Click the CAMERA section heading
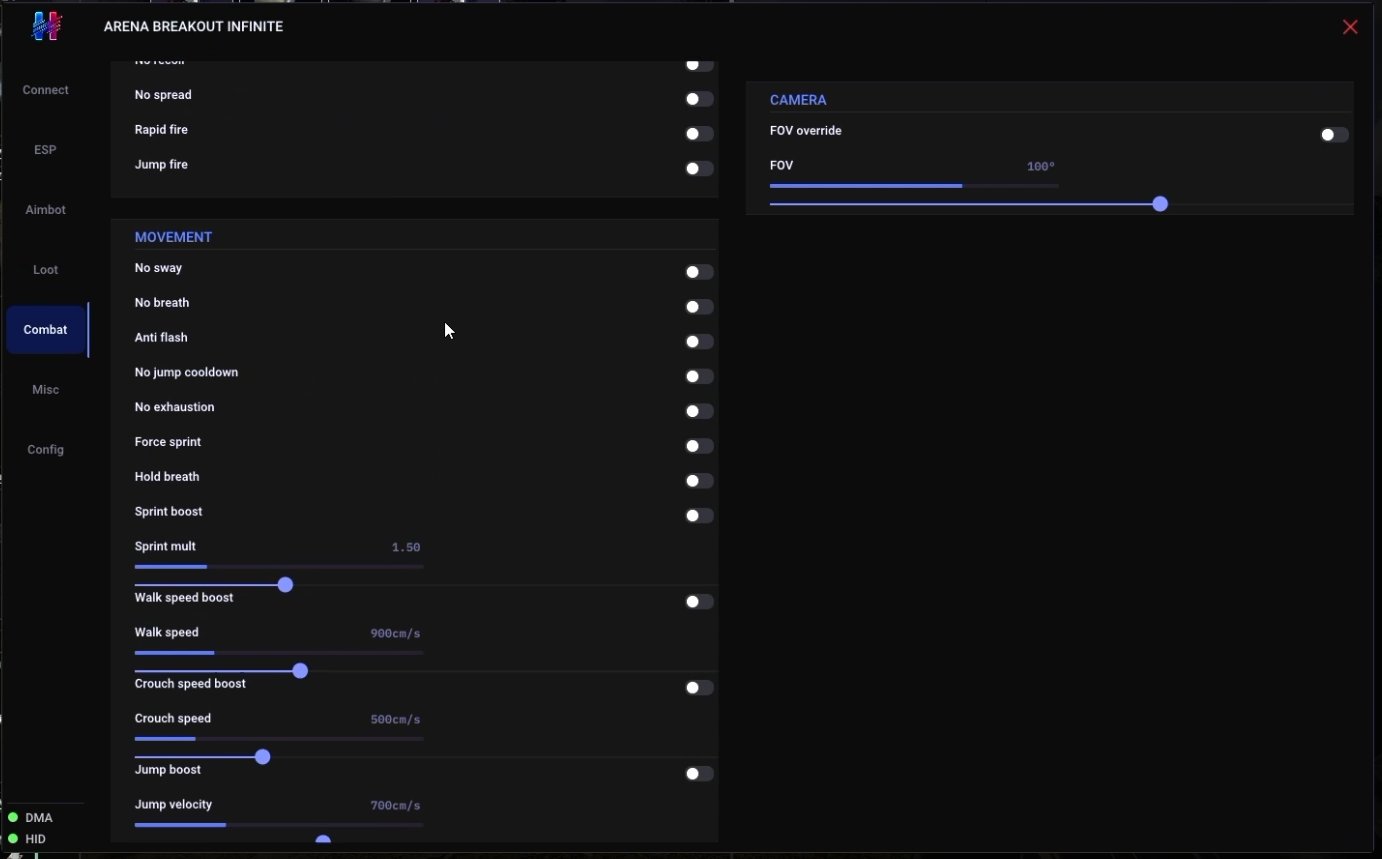This screenshot has width=1382, height=859. [x=798, y=100]
